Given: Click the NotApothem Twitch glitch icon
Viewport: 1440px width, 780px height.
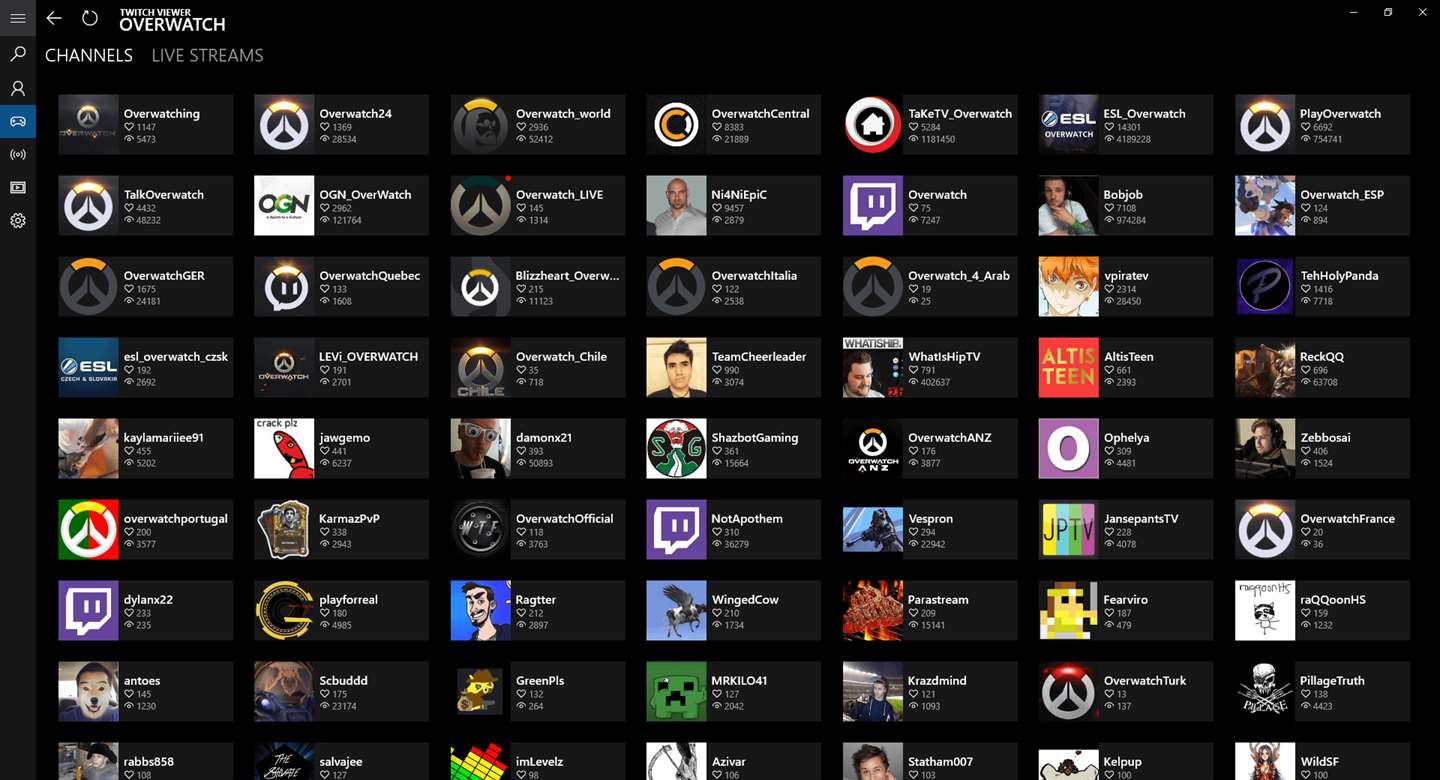Looking at the screenshot, I should tap(676, 530).
